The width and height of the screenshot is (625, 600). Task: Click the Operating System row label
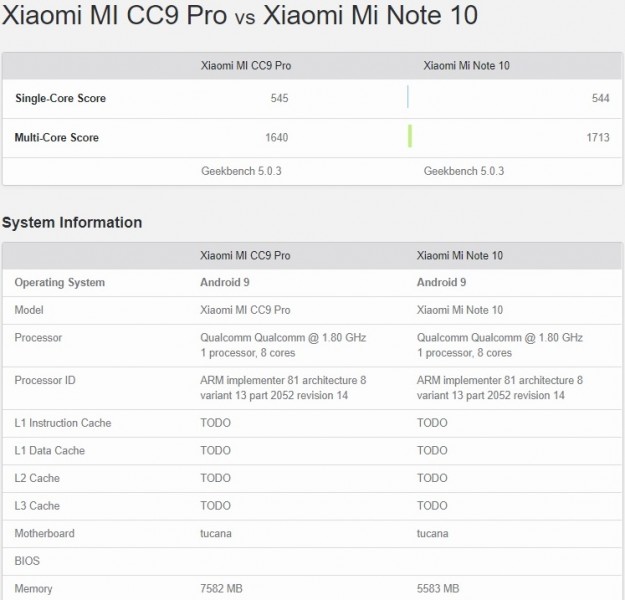[60, 282]
